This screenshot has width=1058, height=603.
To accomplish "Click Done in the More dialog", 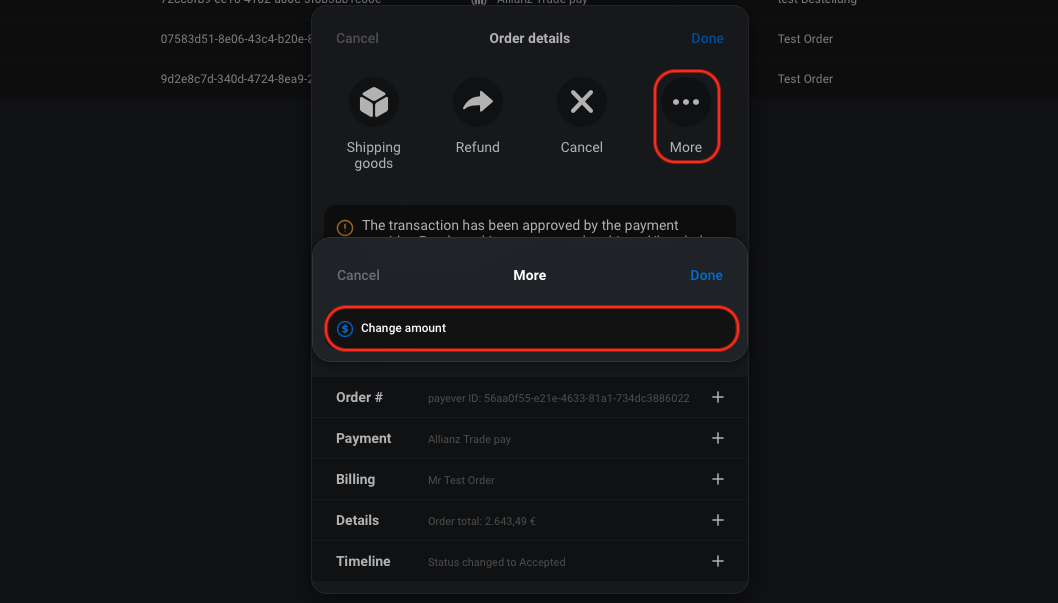I will click(x=706, y=275).
